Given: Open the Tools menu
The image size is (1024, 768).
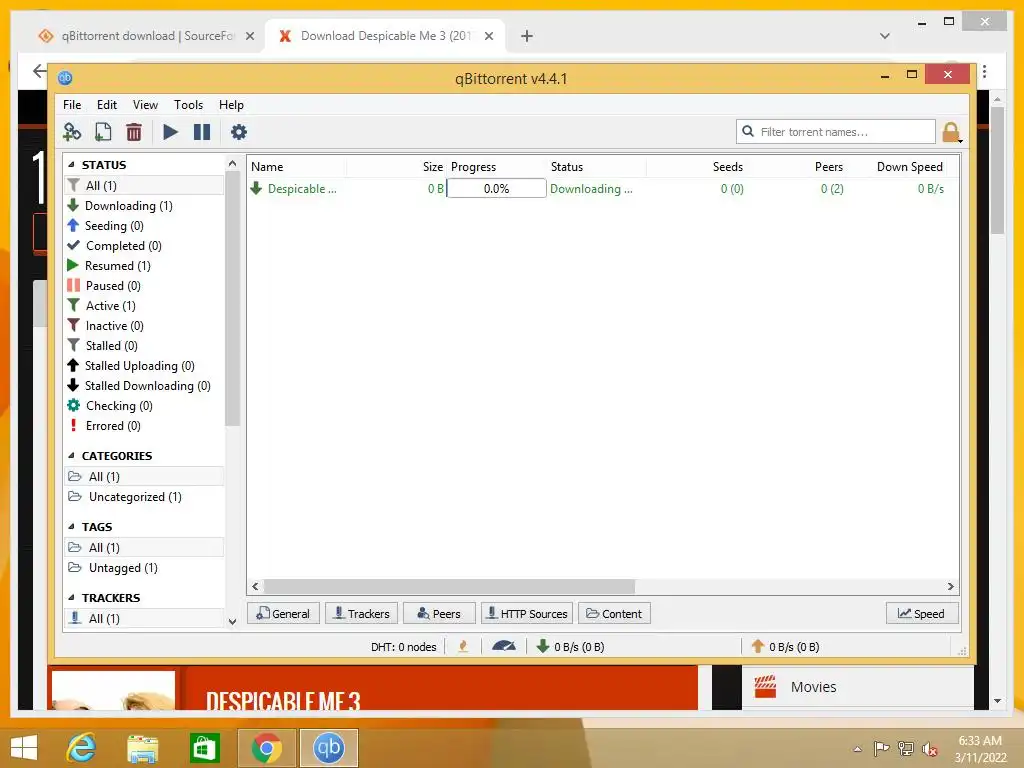Looking at the screenshot, I should coord(188,105).
